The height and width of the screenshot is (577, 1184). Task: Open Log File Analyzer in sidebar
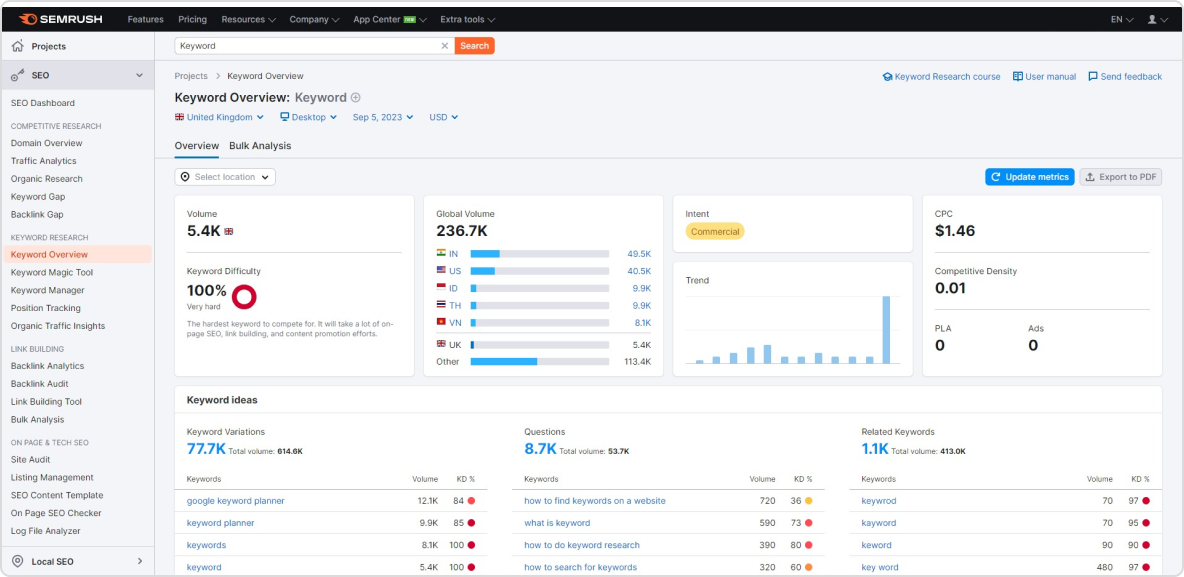pos(45,531)
